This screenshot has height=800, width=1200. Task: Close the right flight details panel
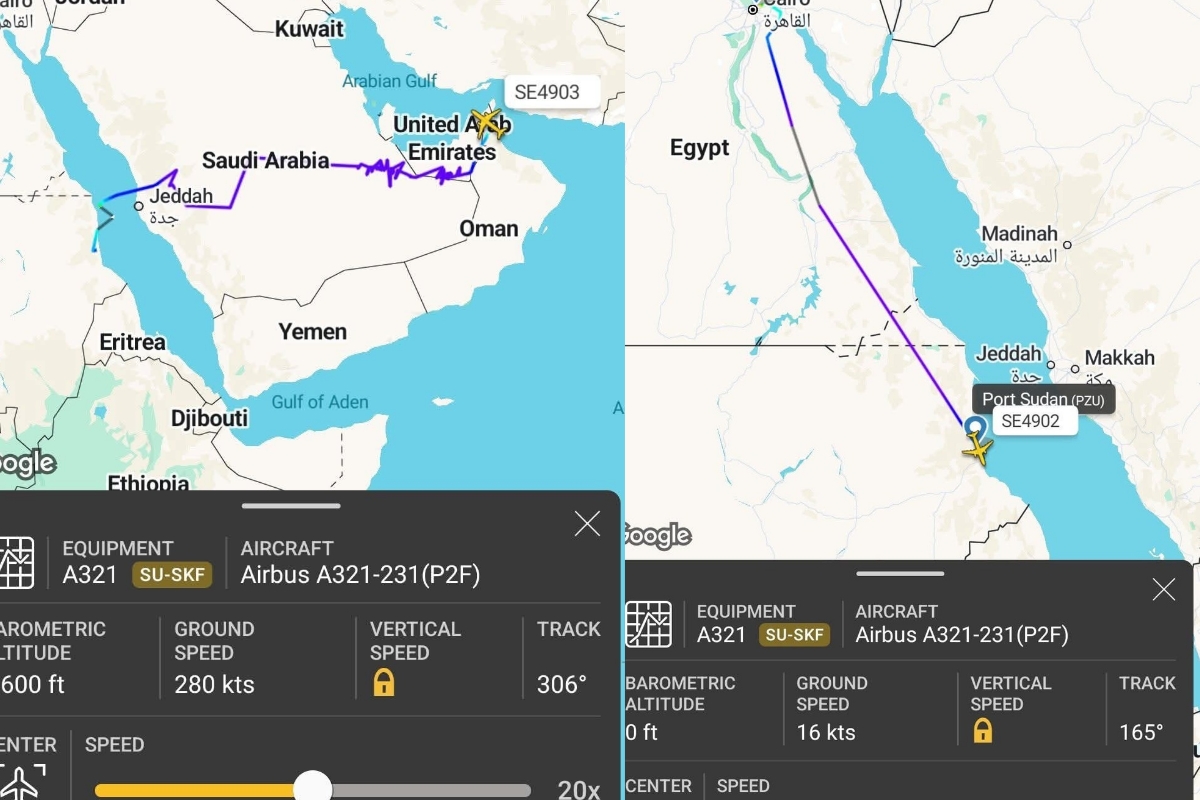[x=1164, y=589]
